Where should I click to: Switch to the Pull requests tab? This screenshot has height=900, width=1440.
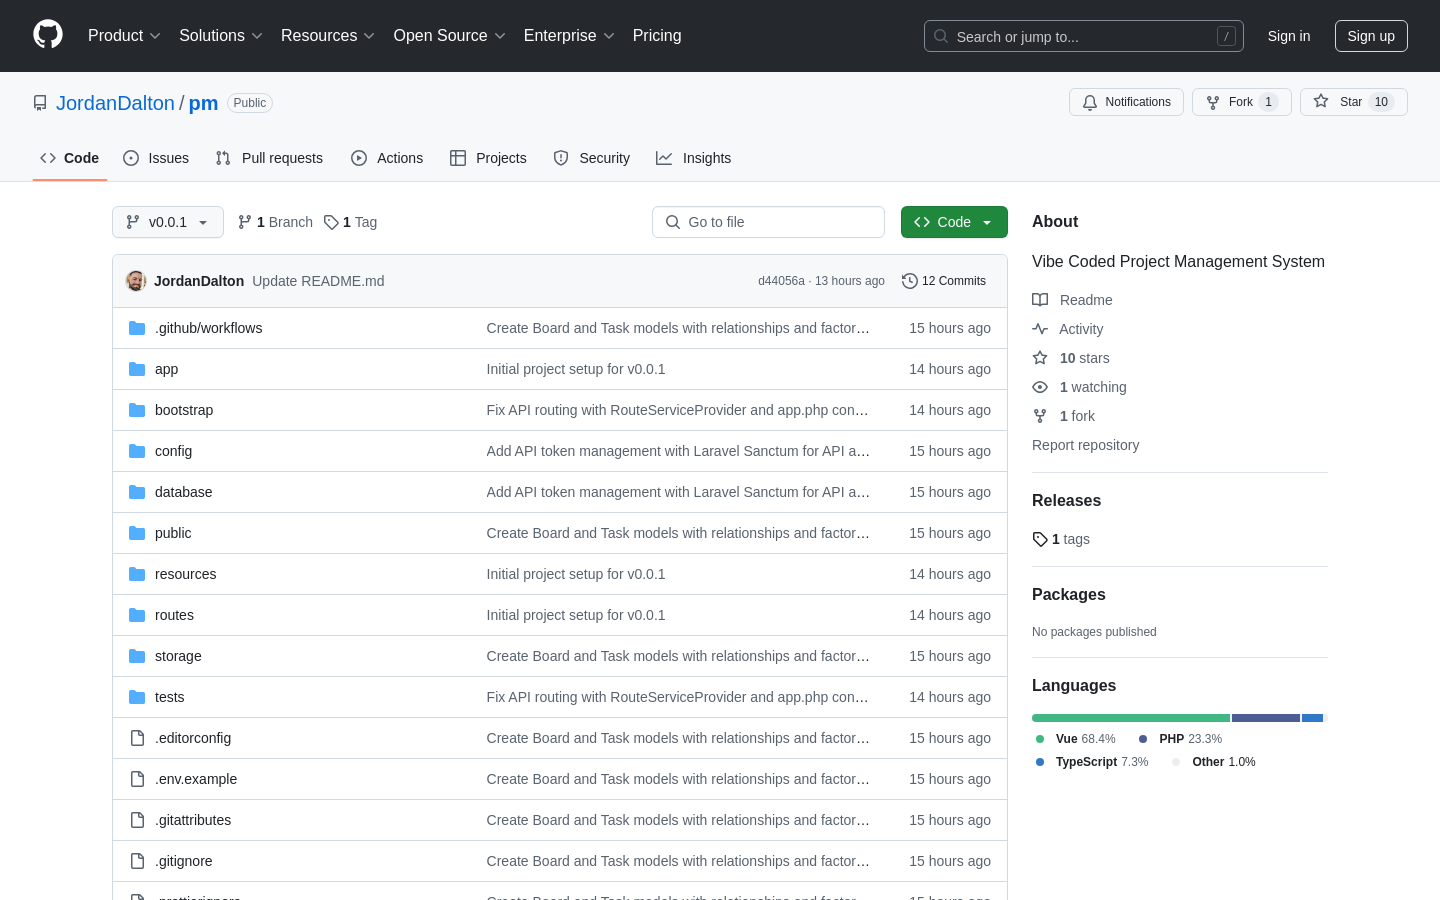coord(269,158)
